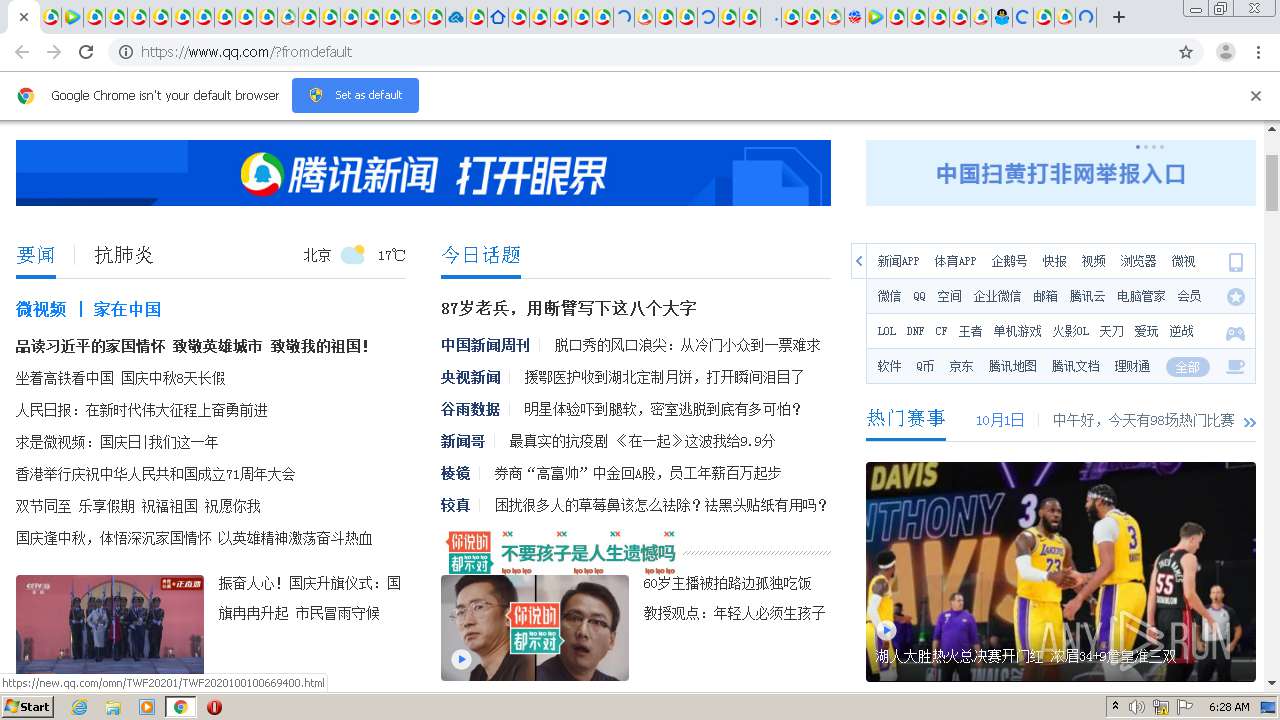This screenshot has height=720, width=1280.
Task: Reload the current page
Action: pos(86,52)
